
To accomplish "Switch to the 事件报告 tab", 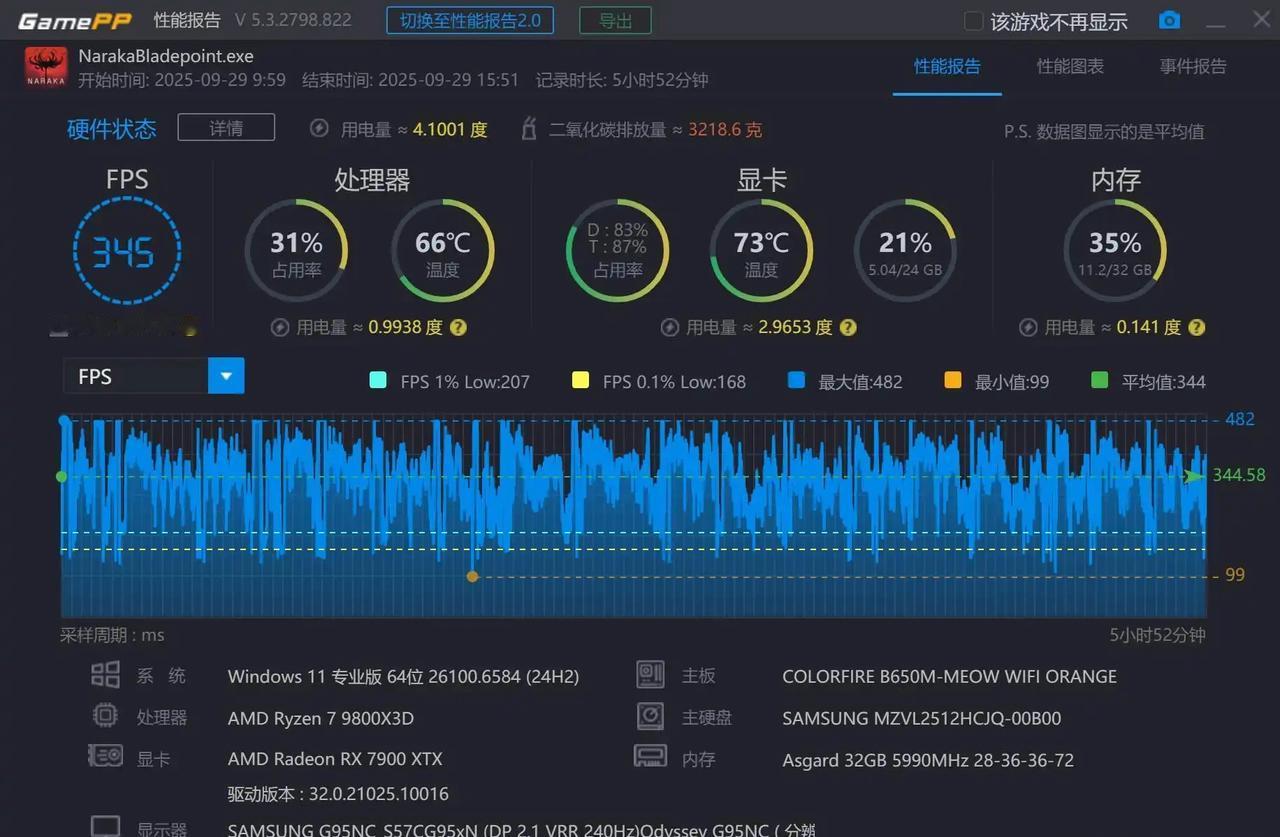I will click(x=1193, y=67).
